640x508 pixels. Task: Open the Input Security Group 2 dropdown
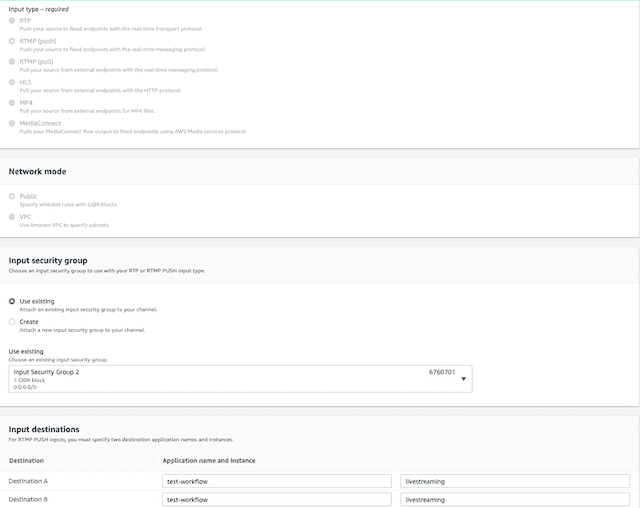tap(240, 378)
